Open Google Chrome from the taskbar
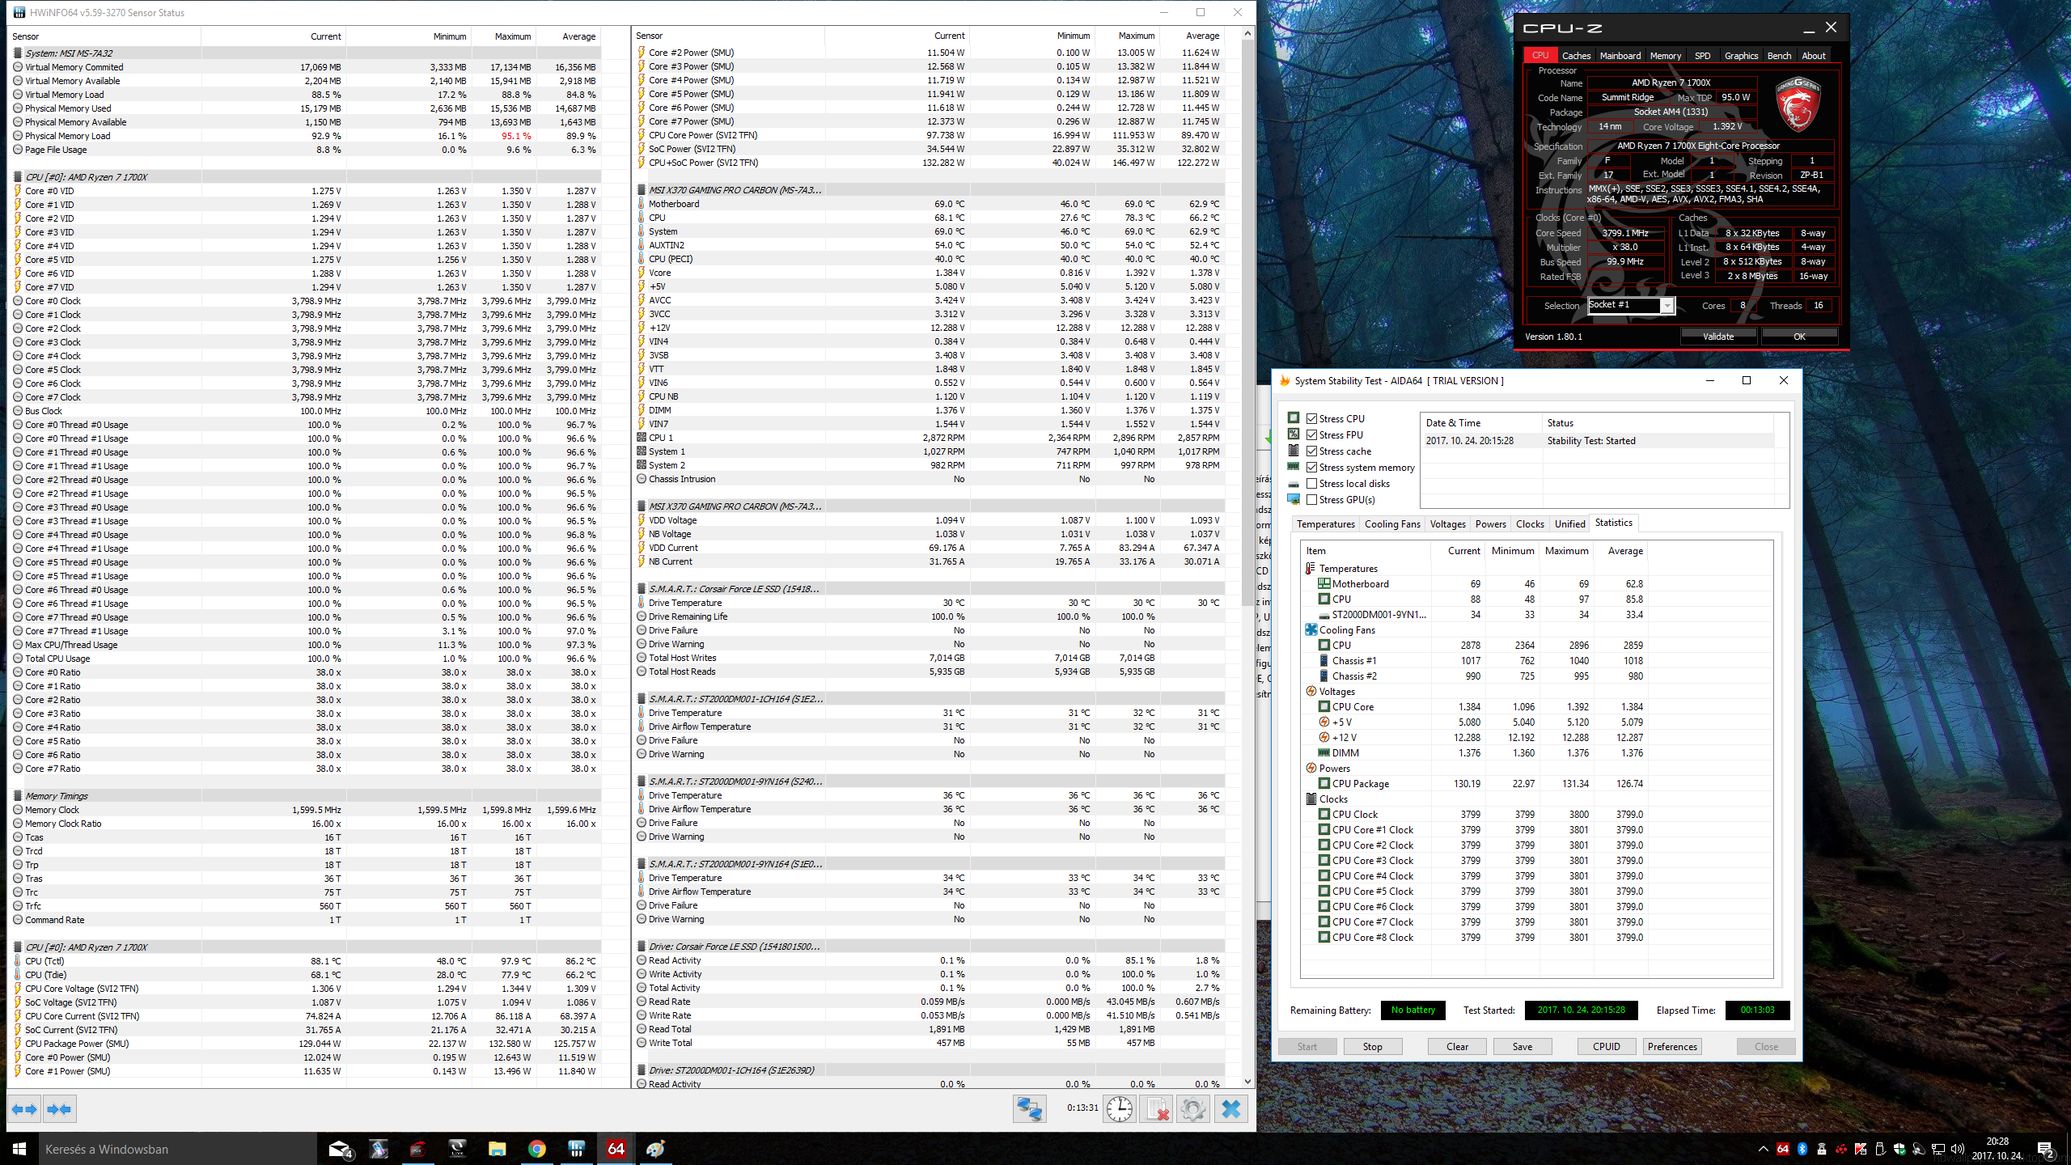 pos(537,1149)
